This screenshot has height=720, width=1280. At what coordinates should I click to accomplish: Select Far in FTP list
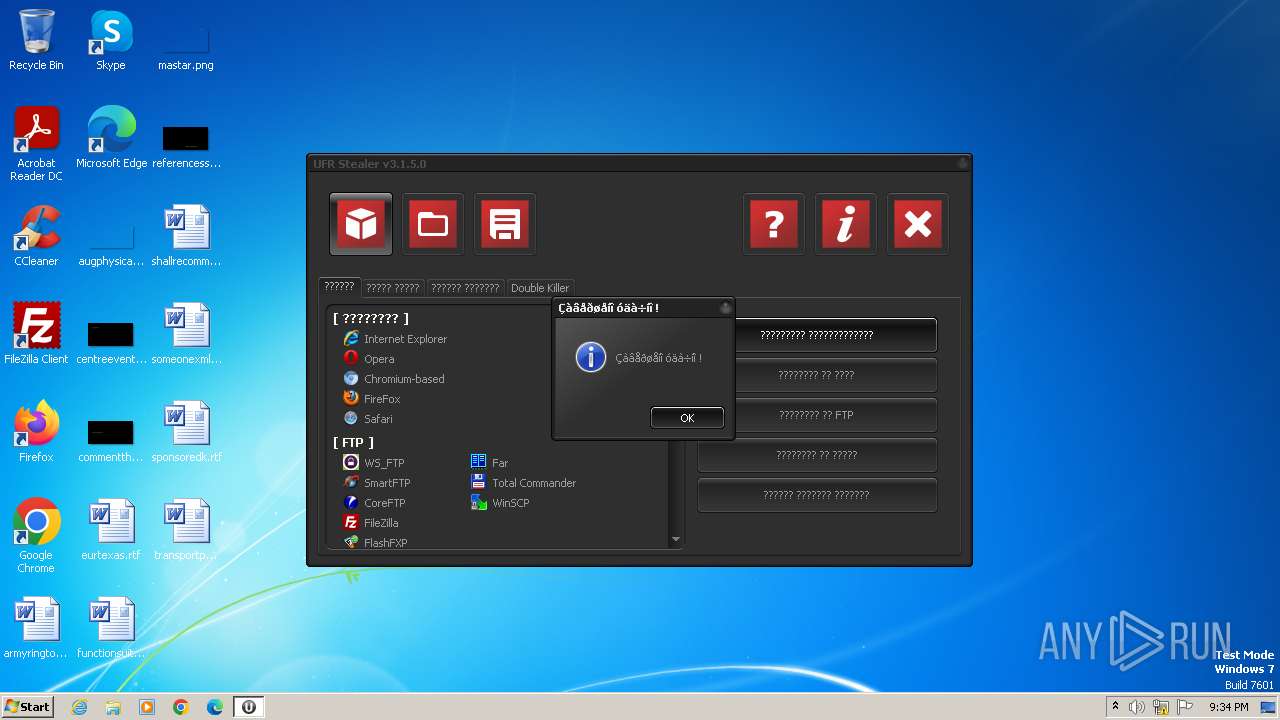pyautogui.click(x=490, y=463)
